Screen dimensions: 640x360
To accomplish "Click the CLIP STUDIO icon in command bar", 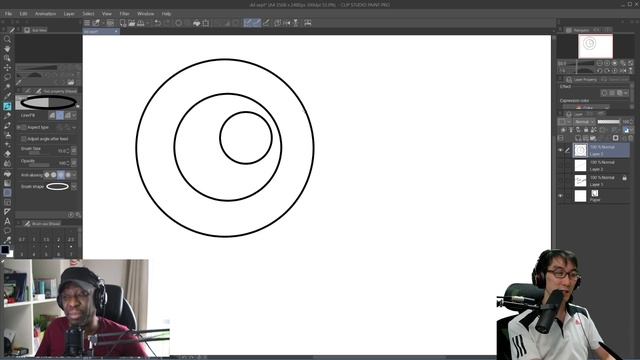I will coord(96,23).
